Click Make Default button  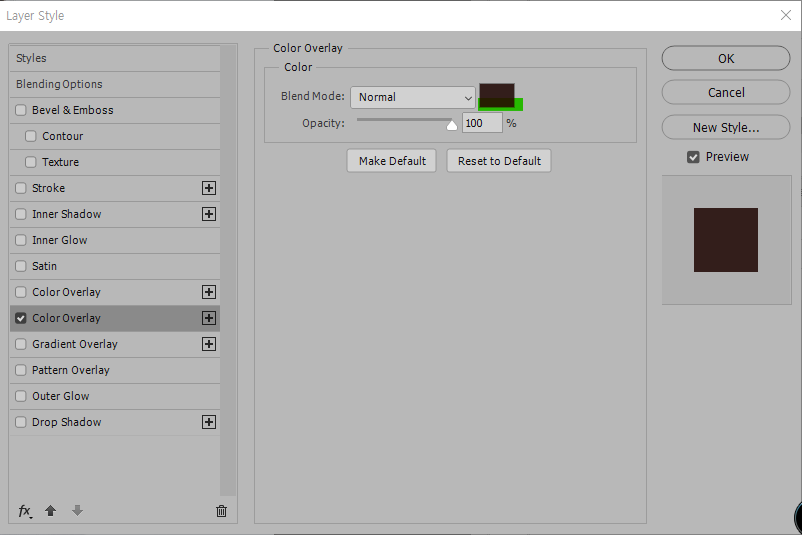(392, 161)
